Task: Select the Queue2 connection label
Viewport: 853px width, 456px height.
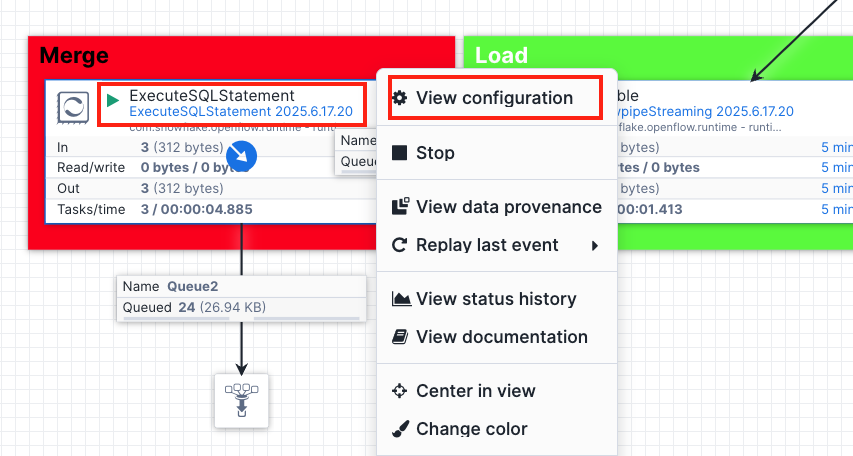Action: coord(192,287)
